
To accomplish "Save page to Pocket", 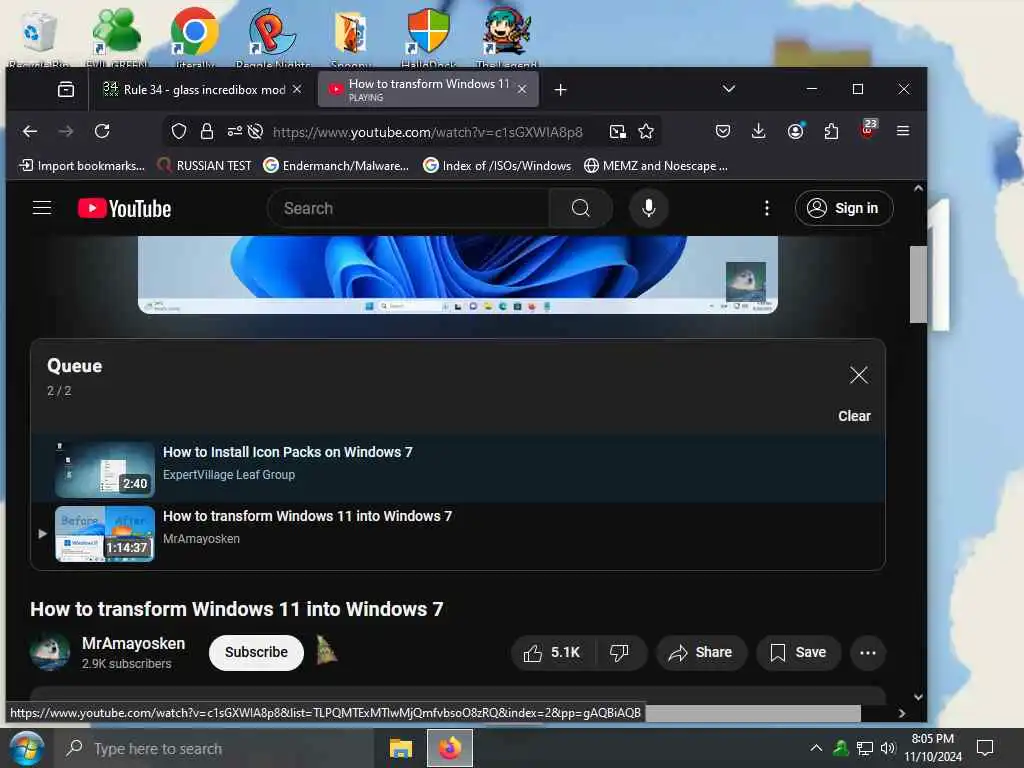I will [x=722, y=131].
